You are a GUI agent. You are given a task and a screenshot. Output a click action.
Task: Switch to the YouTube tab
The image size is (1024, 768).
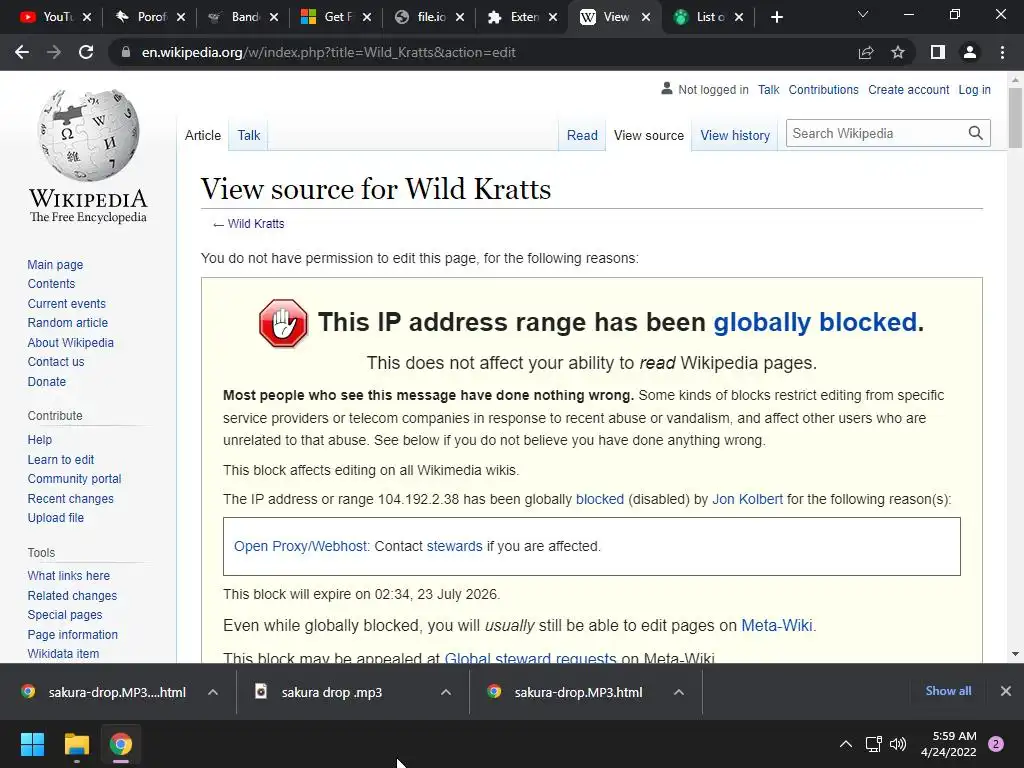coord(47,17)
